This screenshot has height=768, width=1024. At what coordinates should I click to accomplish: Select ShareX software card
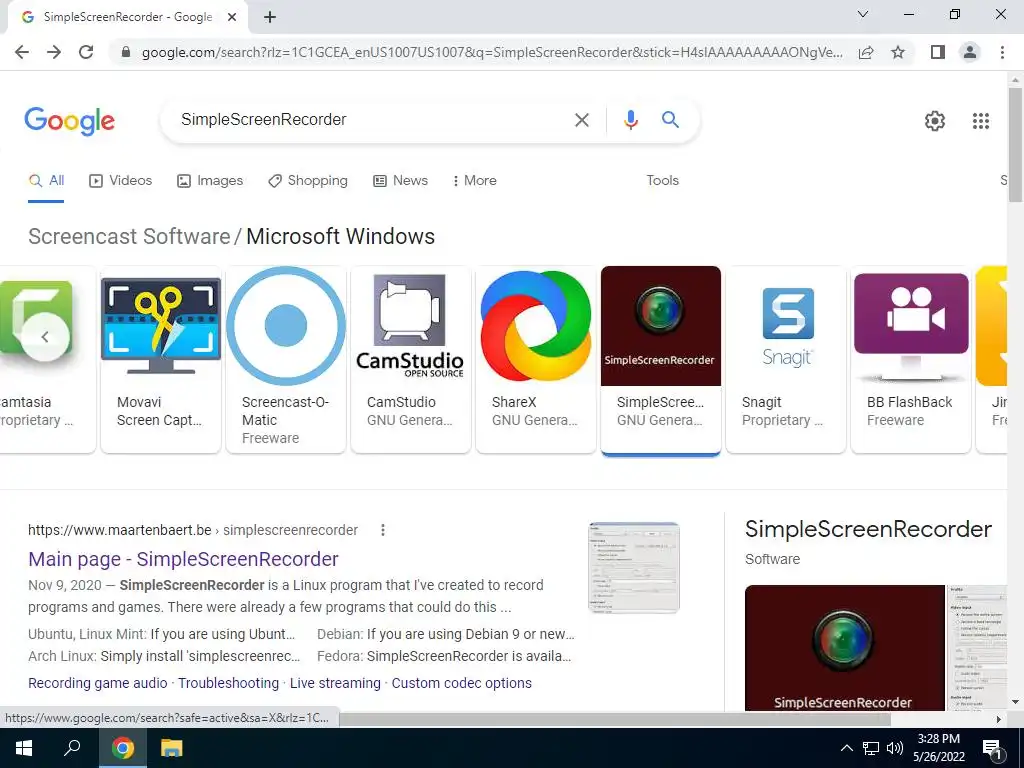coord(536,359)
